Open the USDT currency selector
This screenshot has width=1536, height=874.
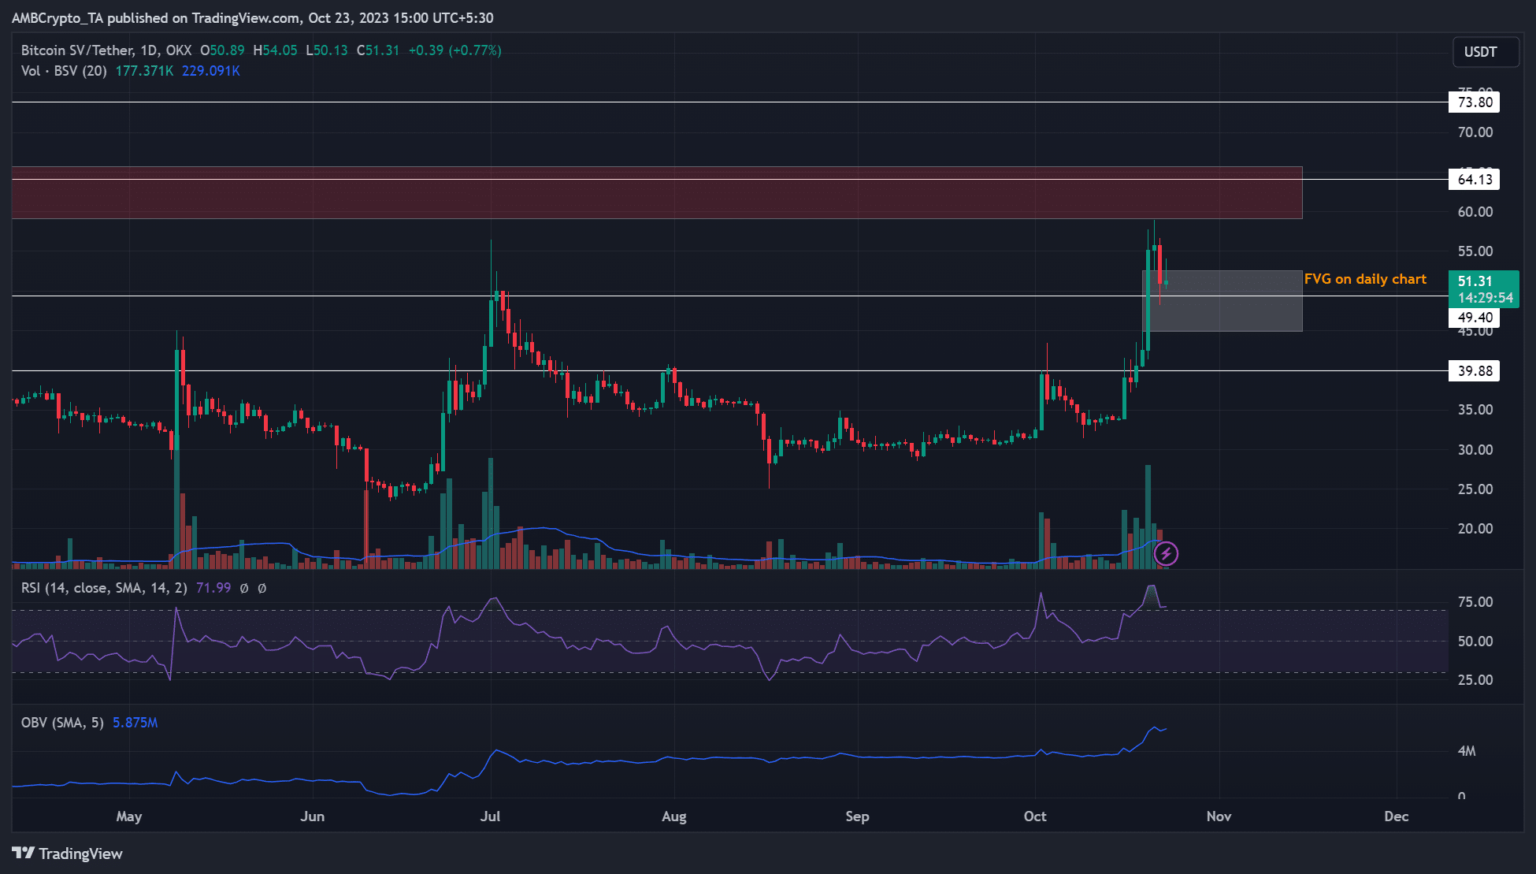[1480, 52]
